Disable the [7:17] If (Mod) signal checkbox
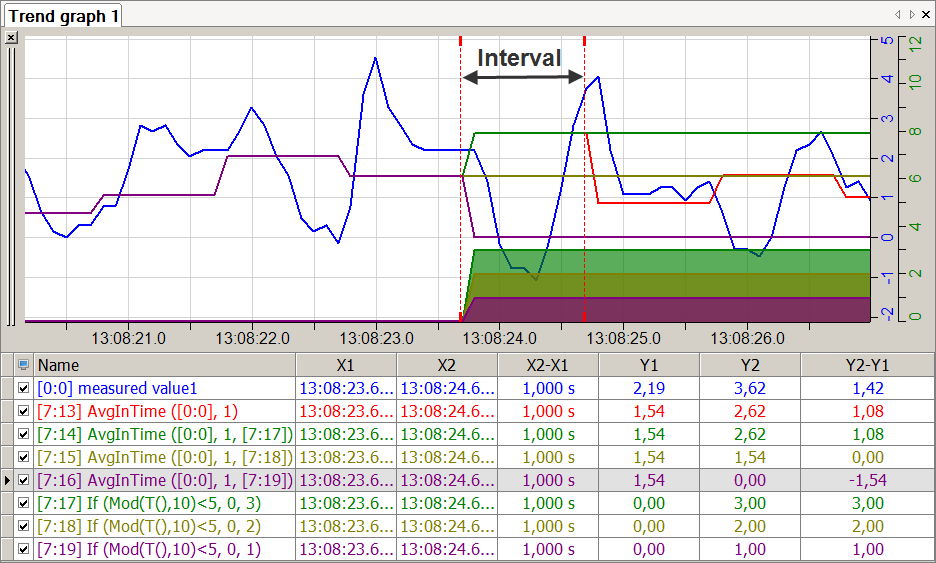This screenshot has width=936, height=563. tap(24, 503)
